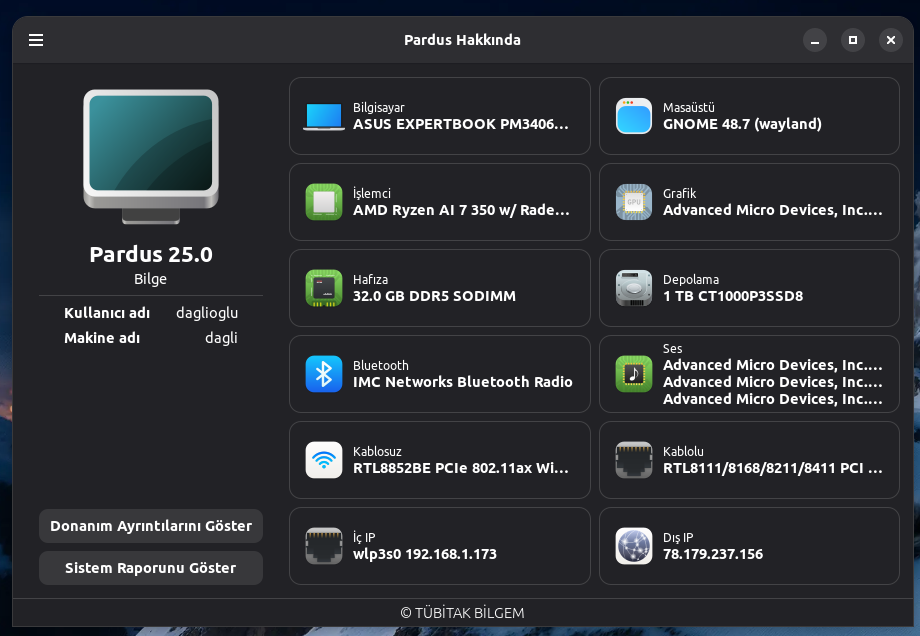Click the Dış IP globe icon
The width and height of the screenshot is (920, 636).
[x=633, y=546]
